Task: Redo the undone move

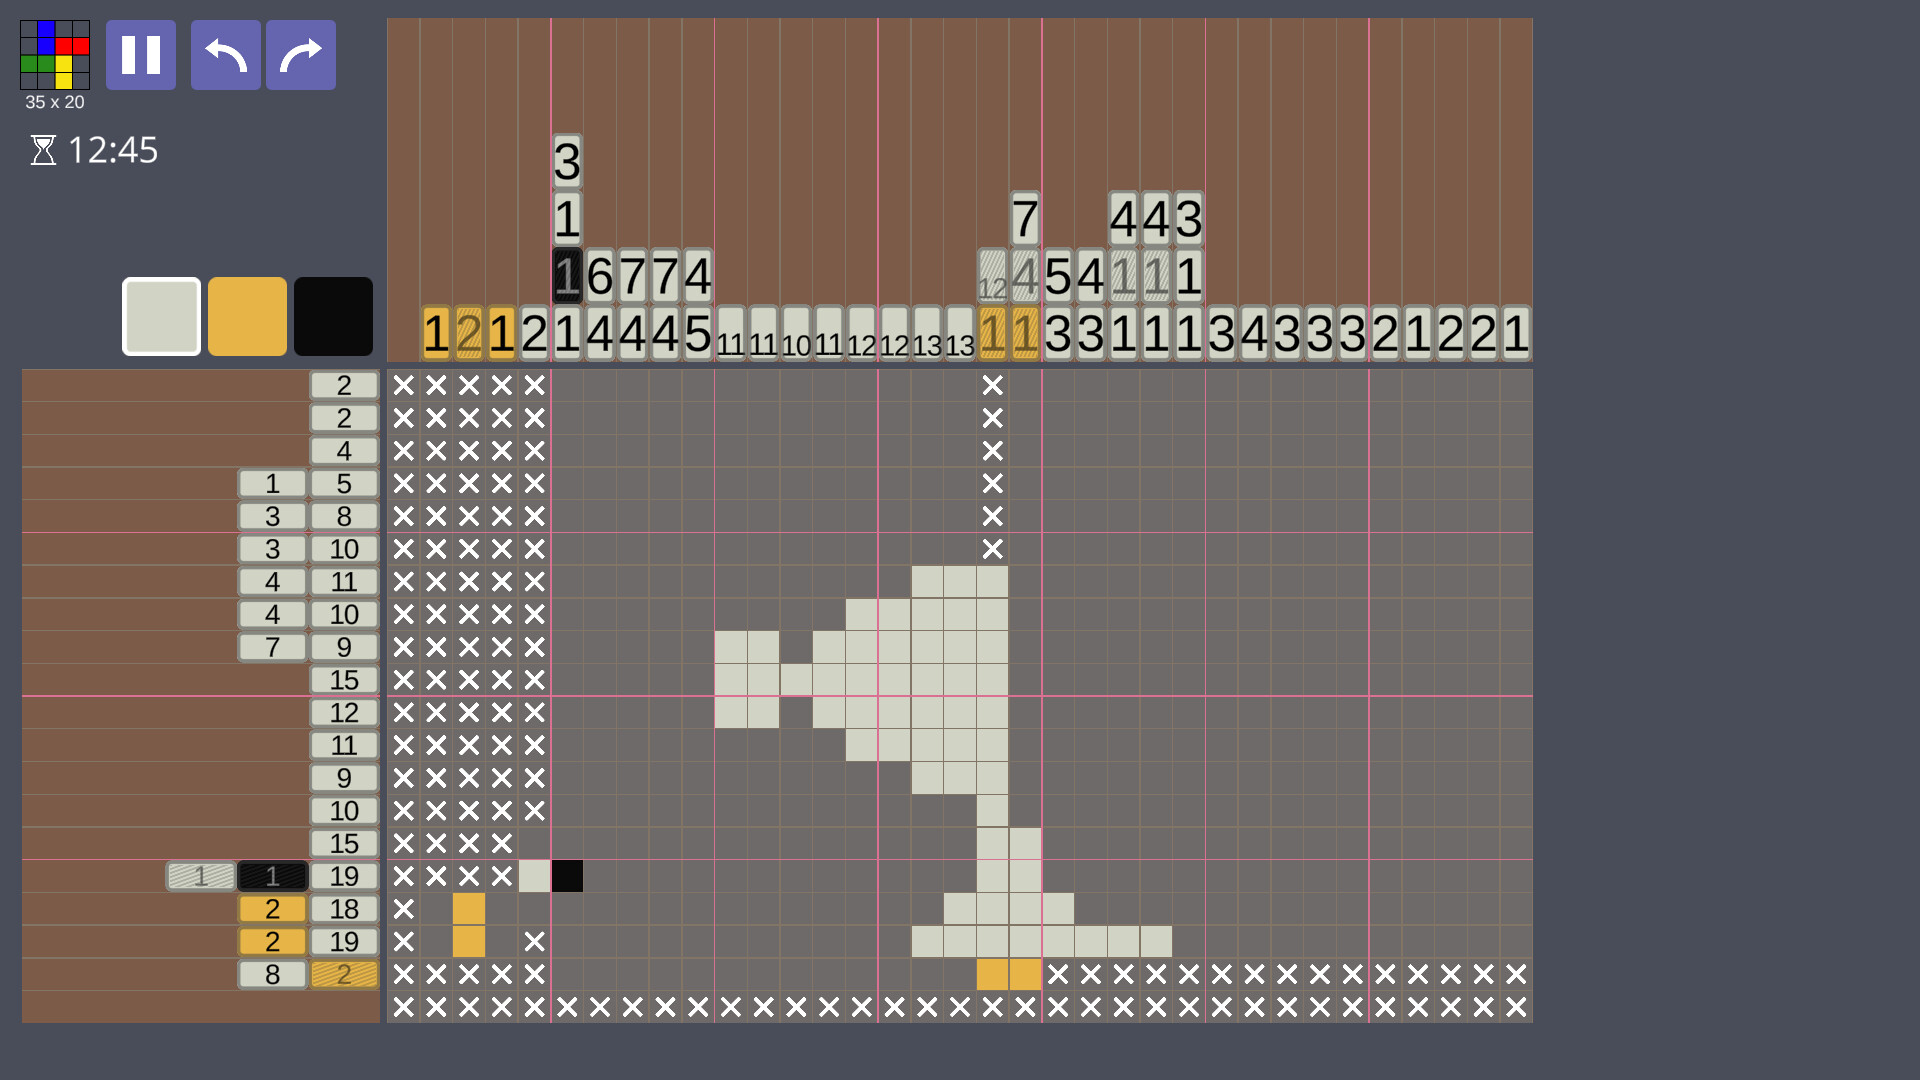Action: point(300,55)
